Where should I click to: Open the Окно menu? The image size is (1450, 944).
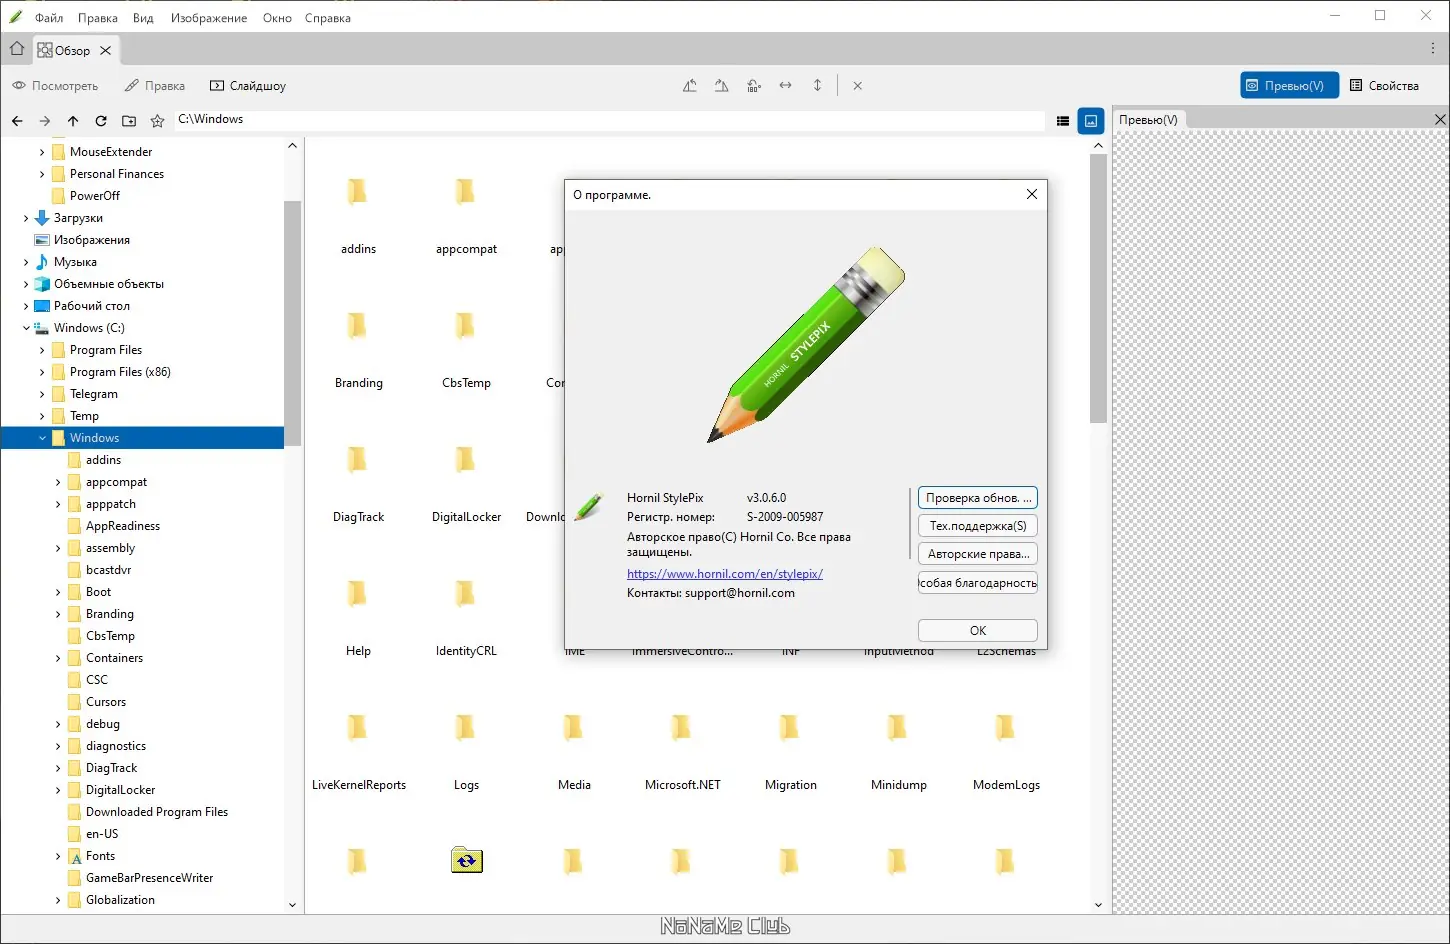tap(277, 18)
